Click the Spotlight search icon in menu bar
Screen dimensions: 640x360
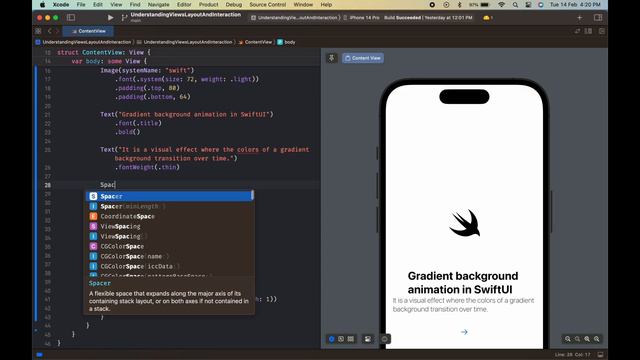515,4
